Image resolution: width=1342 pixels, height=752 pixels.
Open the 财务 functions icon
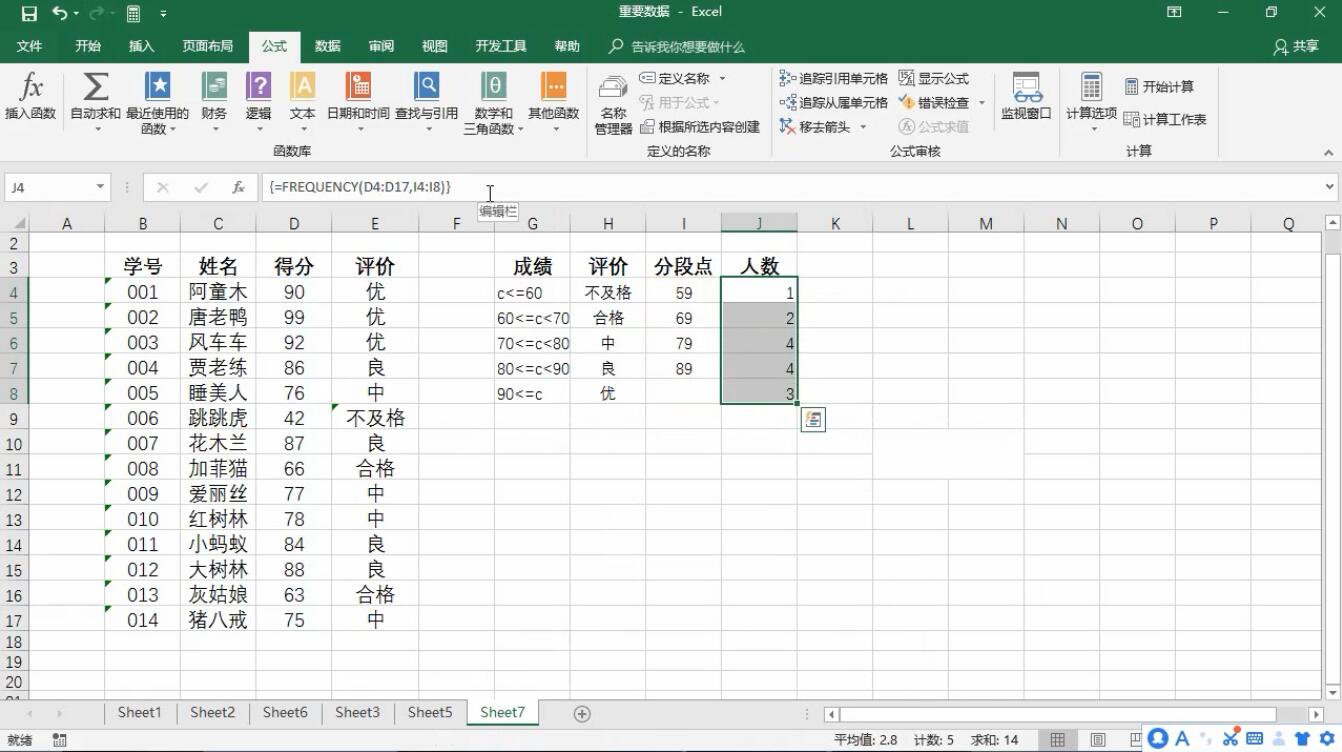214,86
